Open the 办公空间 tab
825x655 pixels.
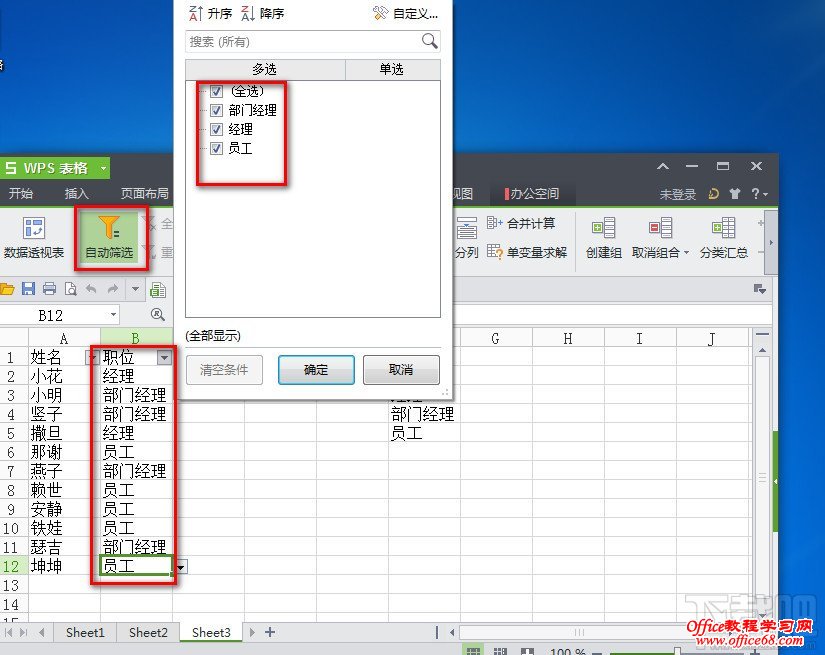(x=533, y=193)
